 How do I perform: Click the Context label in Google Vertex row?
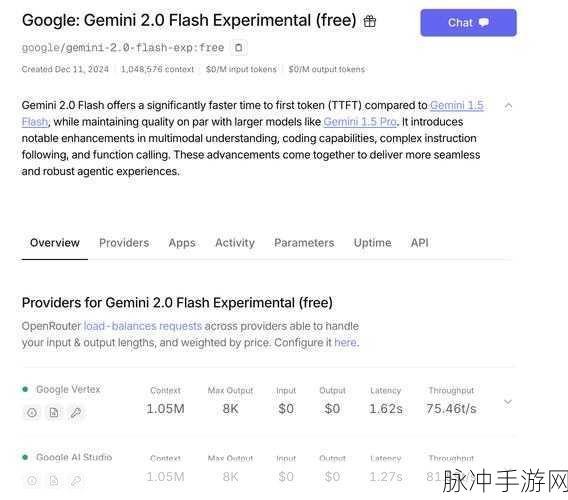166,391
